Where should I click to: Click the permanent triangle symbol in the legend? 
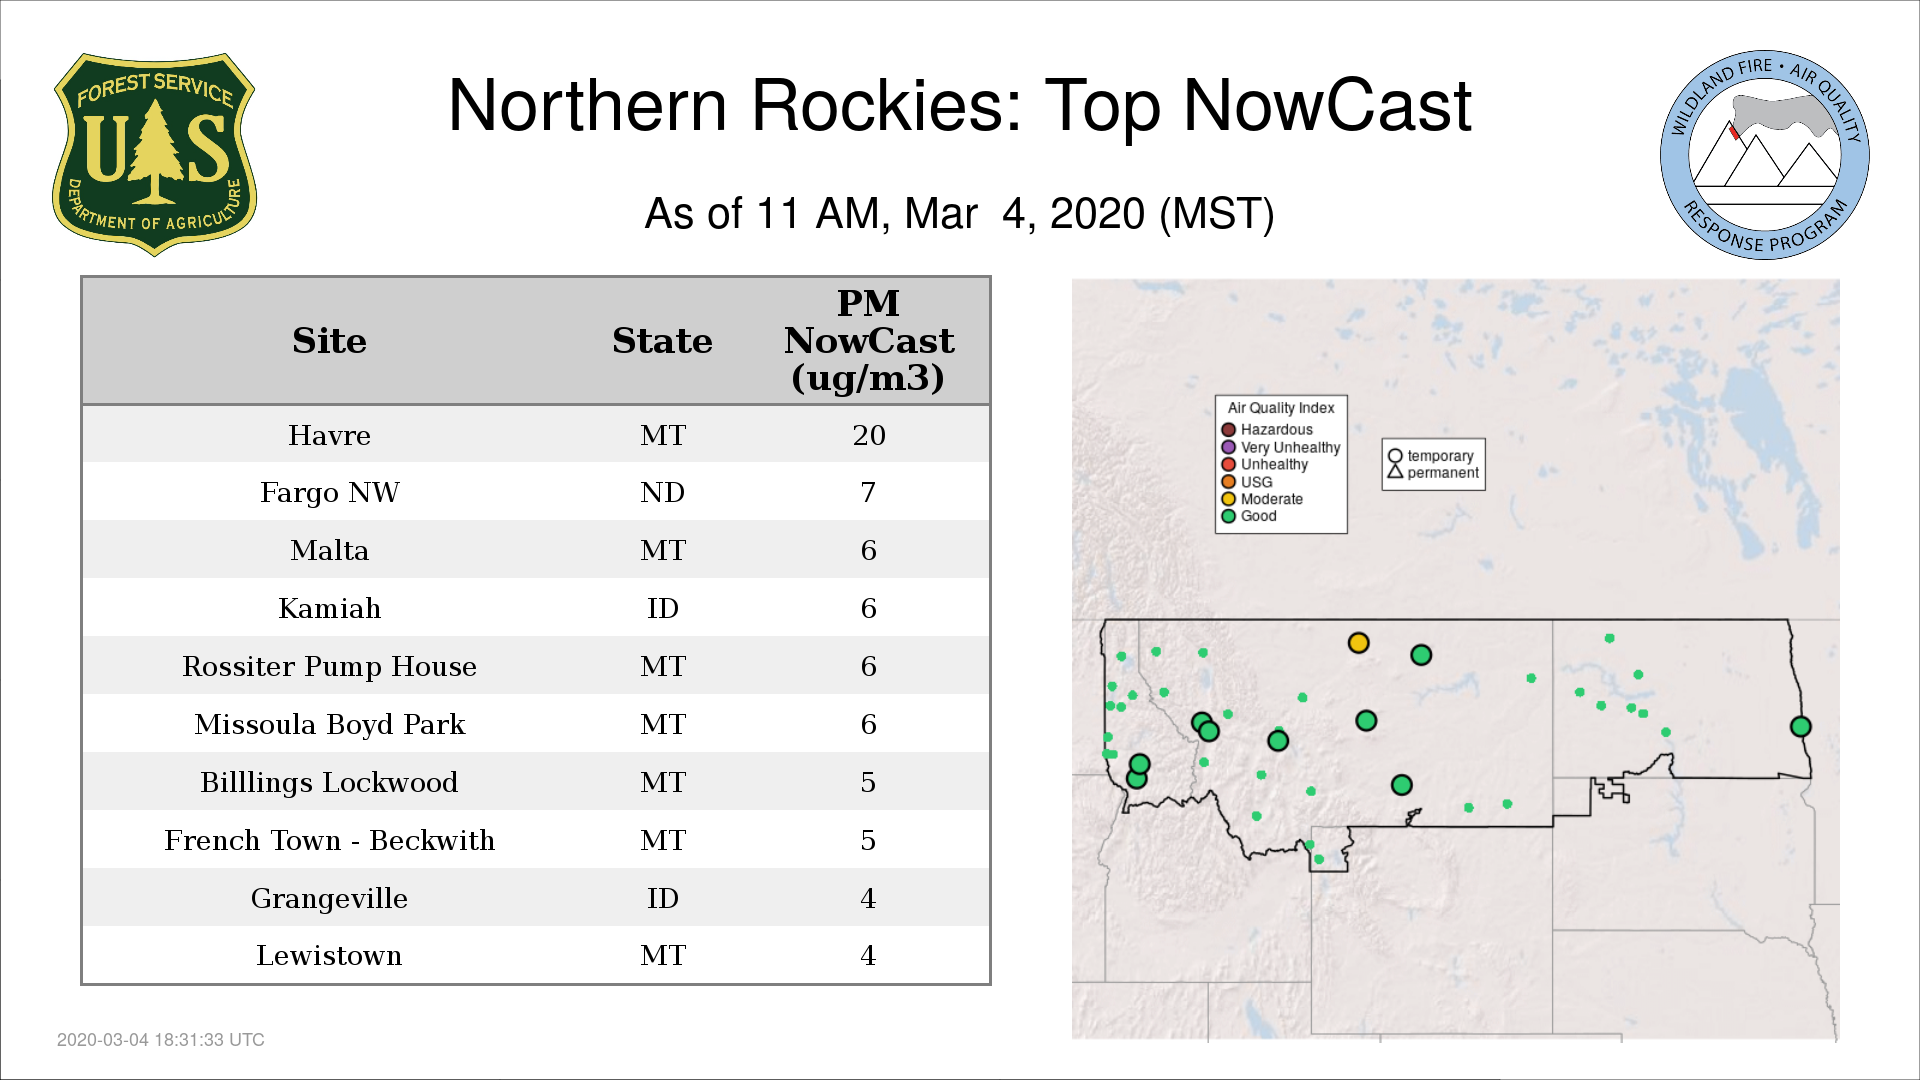[1395, 472]
